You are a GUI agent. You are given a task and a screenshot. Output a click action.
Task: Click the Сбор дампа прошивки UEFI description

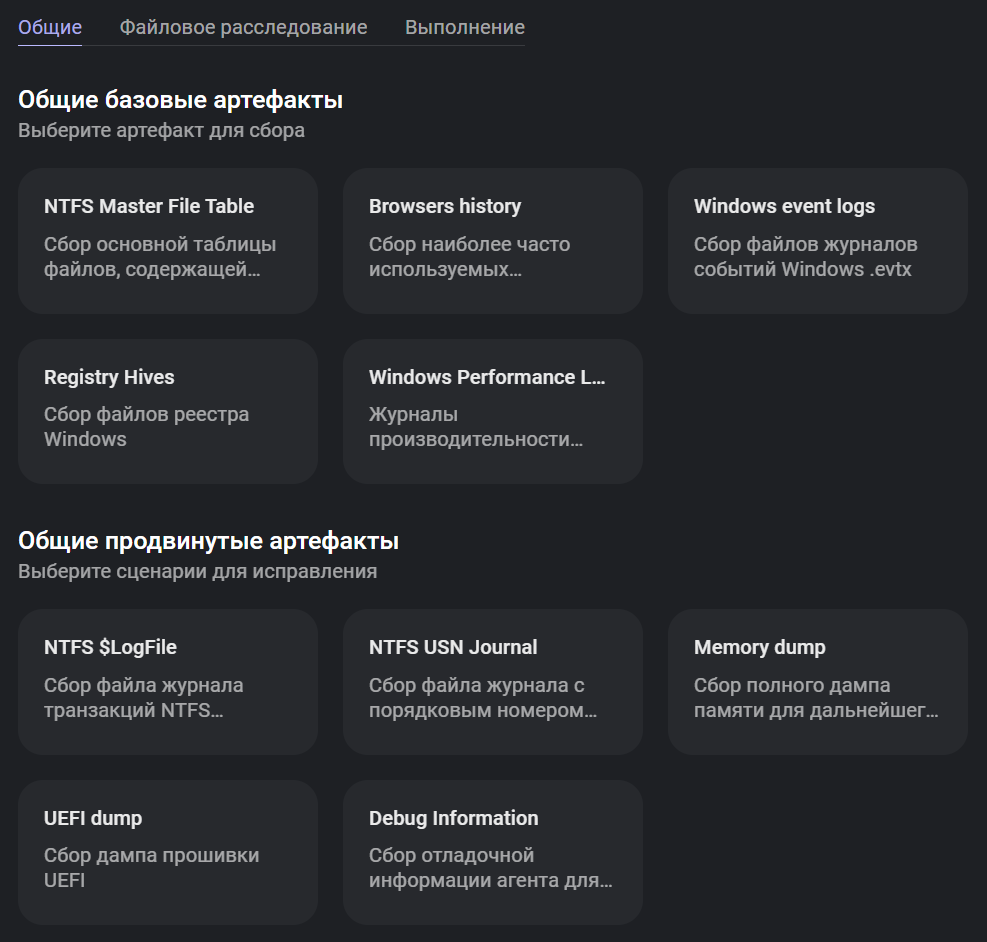[x=151, y=868]
